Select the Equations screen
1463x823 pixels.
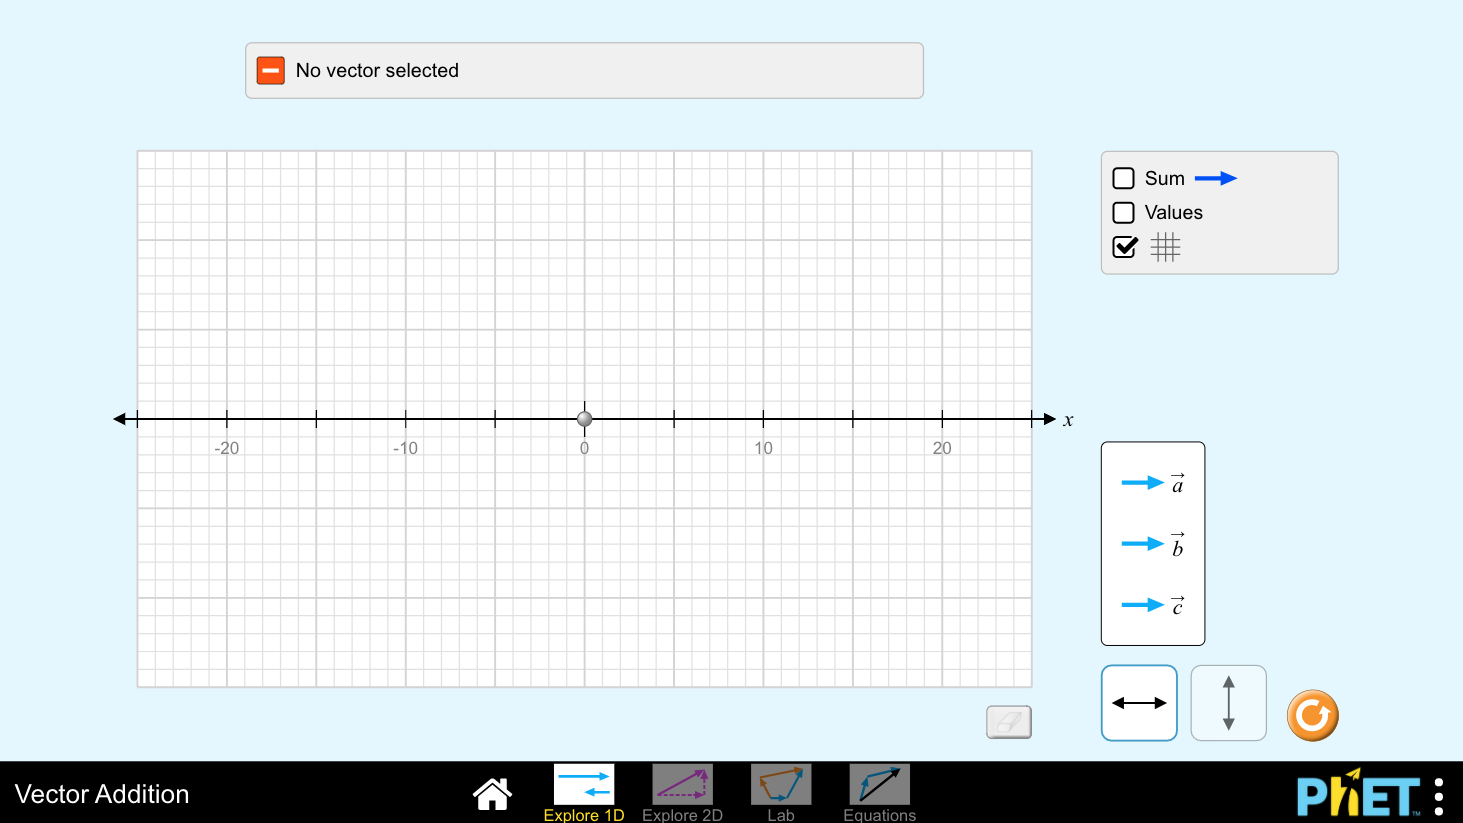(x=878, y=785)
